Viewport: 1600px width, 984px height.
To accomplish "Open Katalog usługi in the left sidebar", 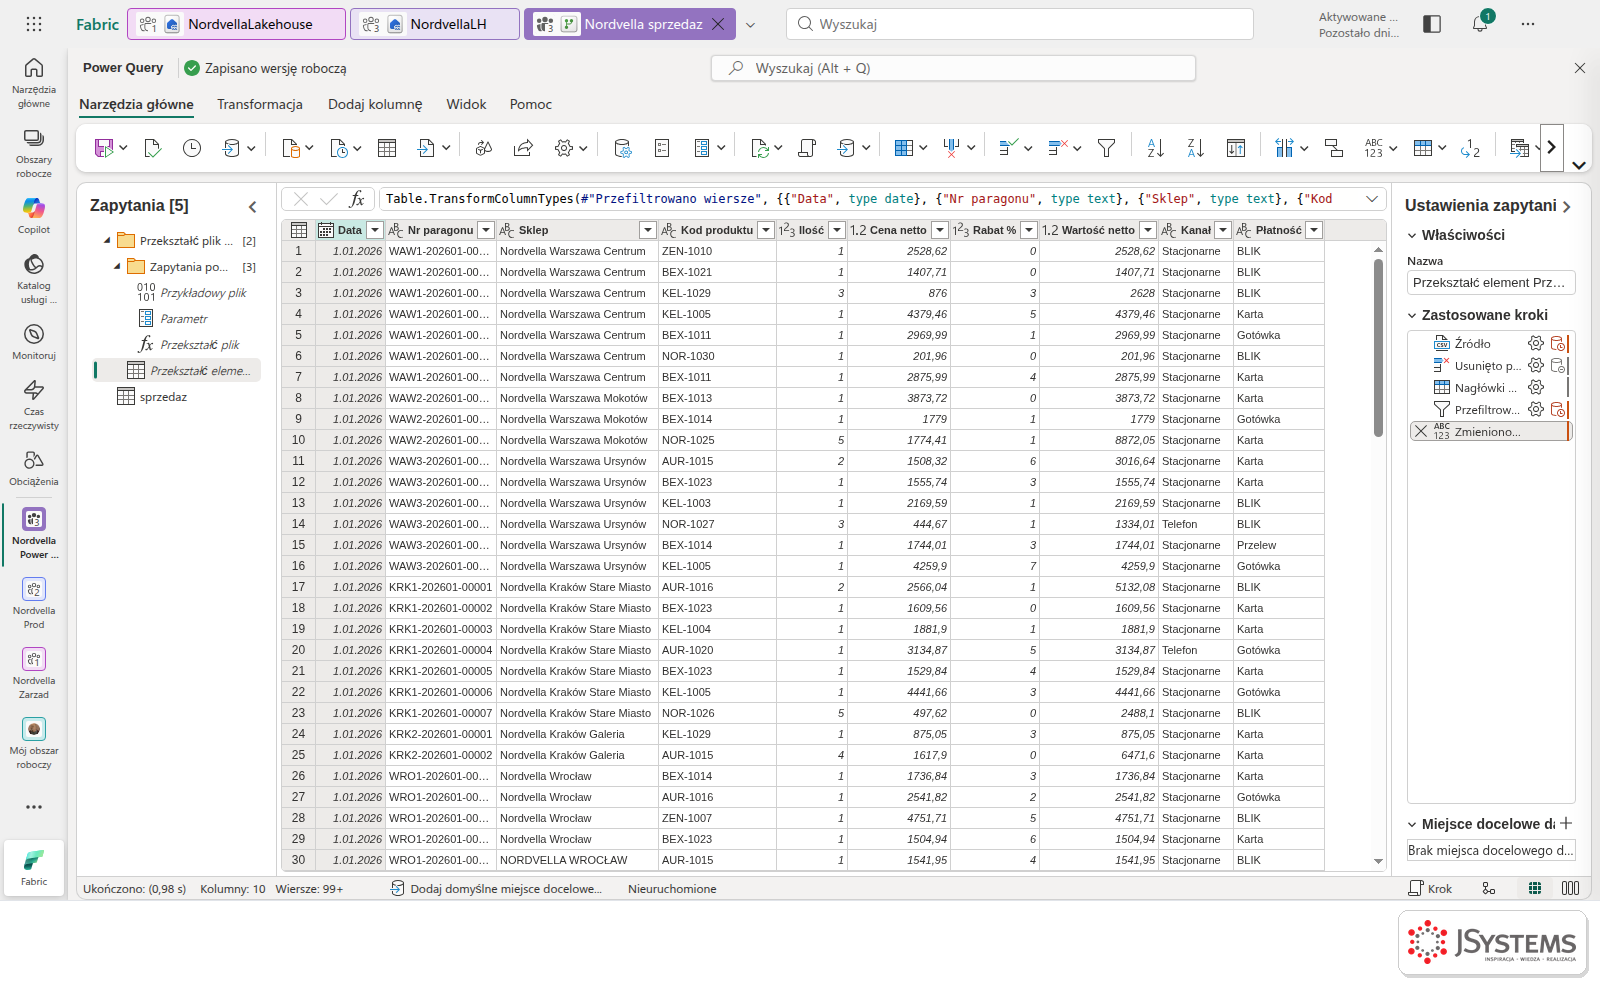I will click(34, 278).
